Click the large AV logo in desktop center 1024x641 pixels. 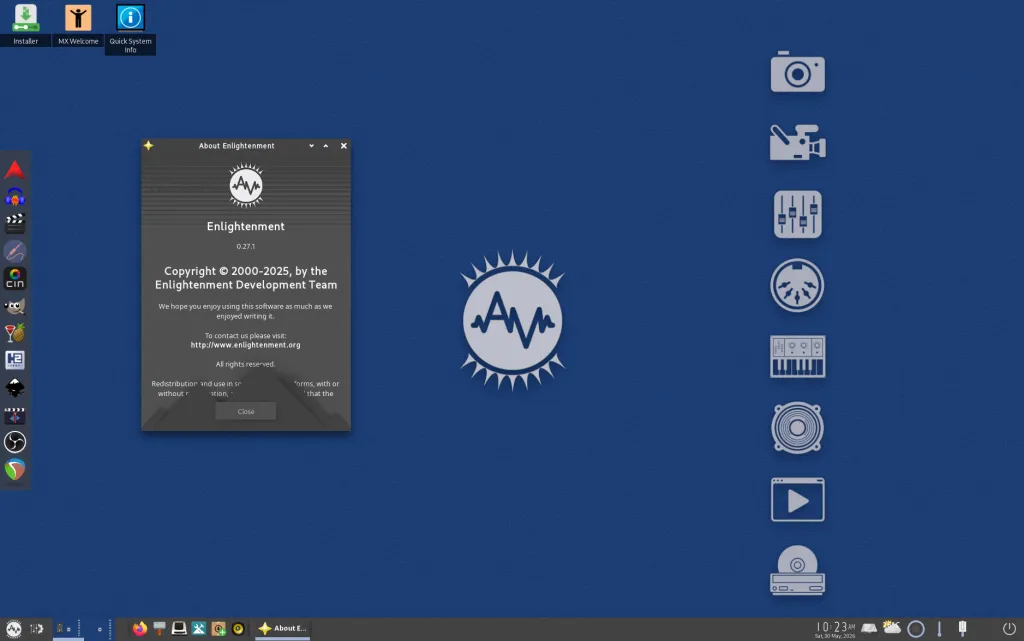pyautogui.click(x=513, y=320)
